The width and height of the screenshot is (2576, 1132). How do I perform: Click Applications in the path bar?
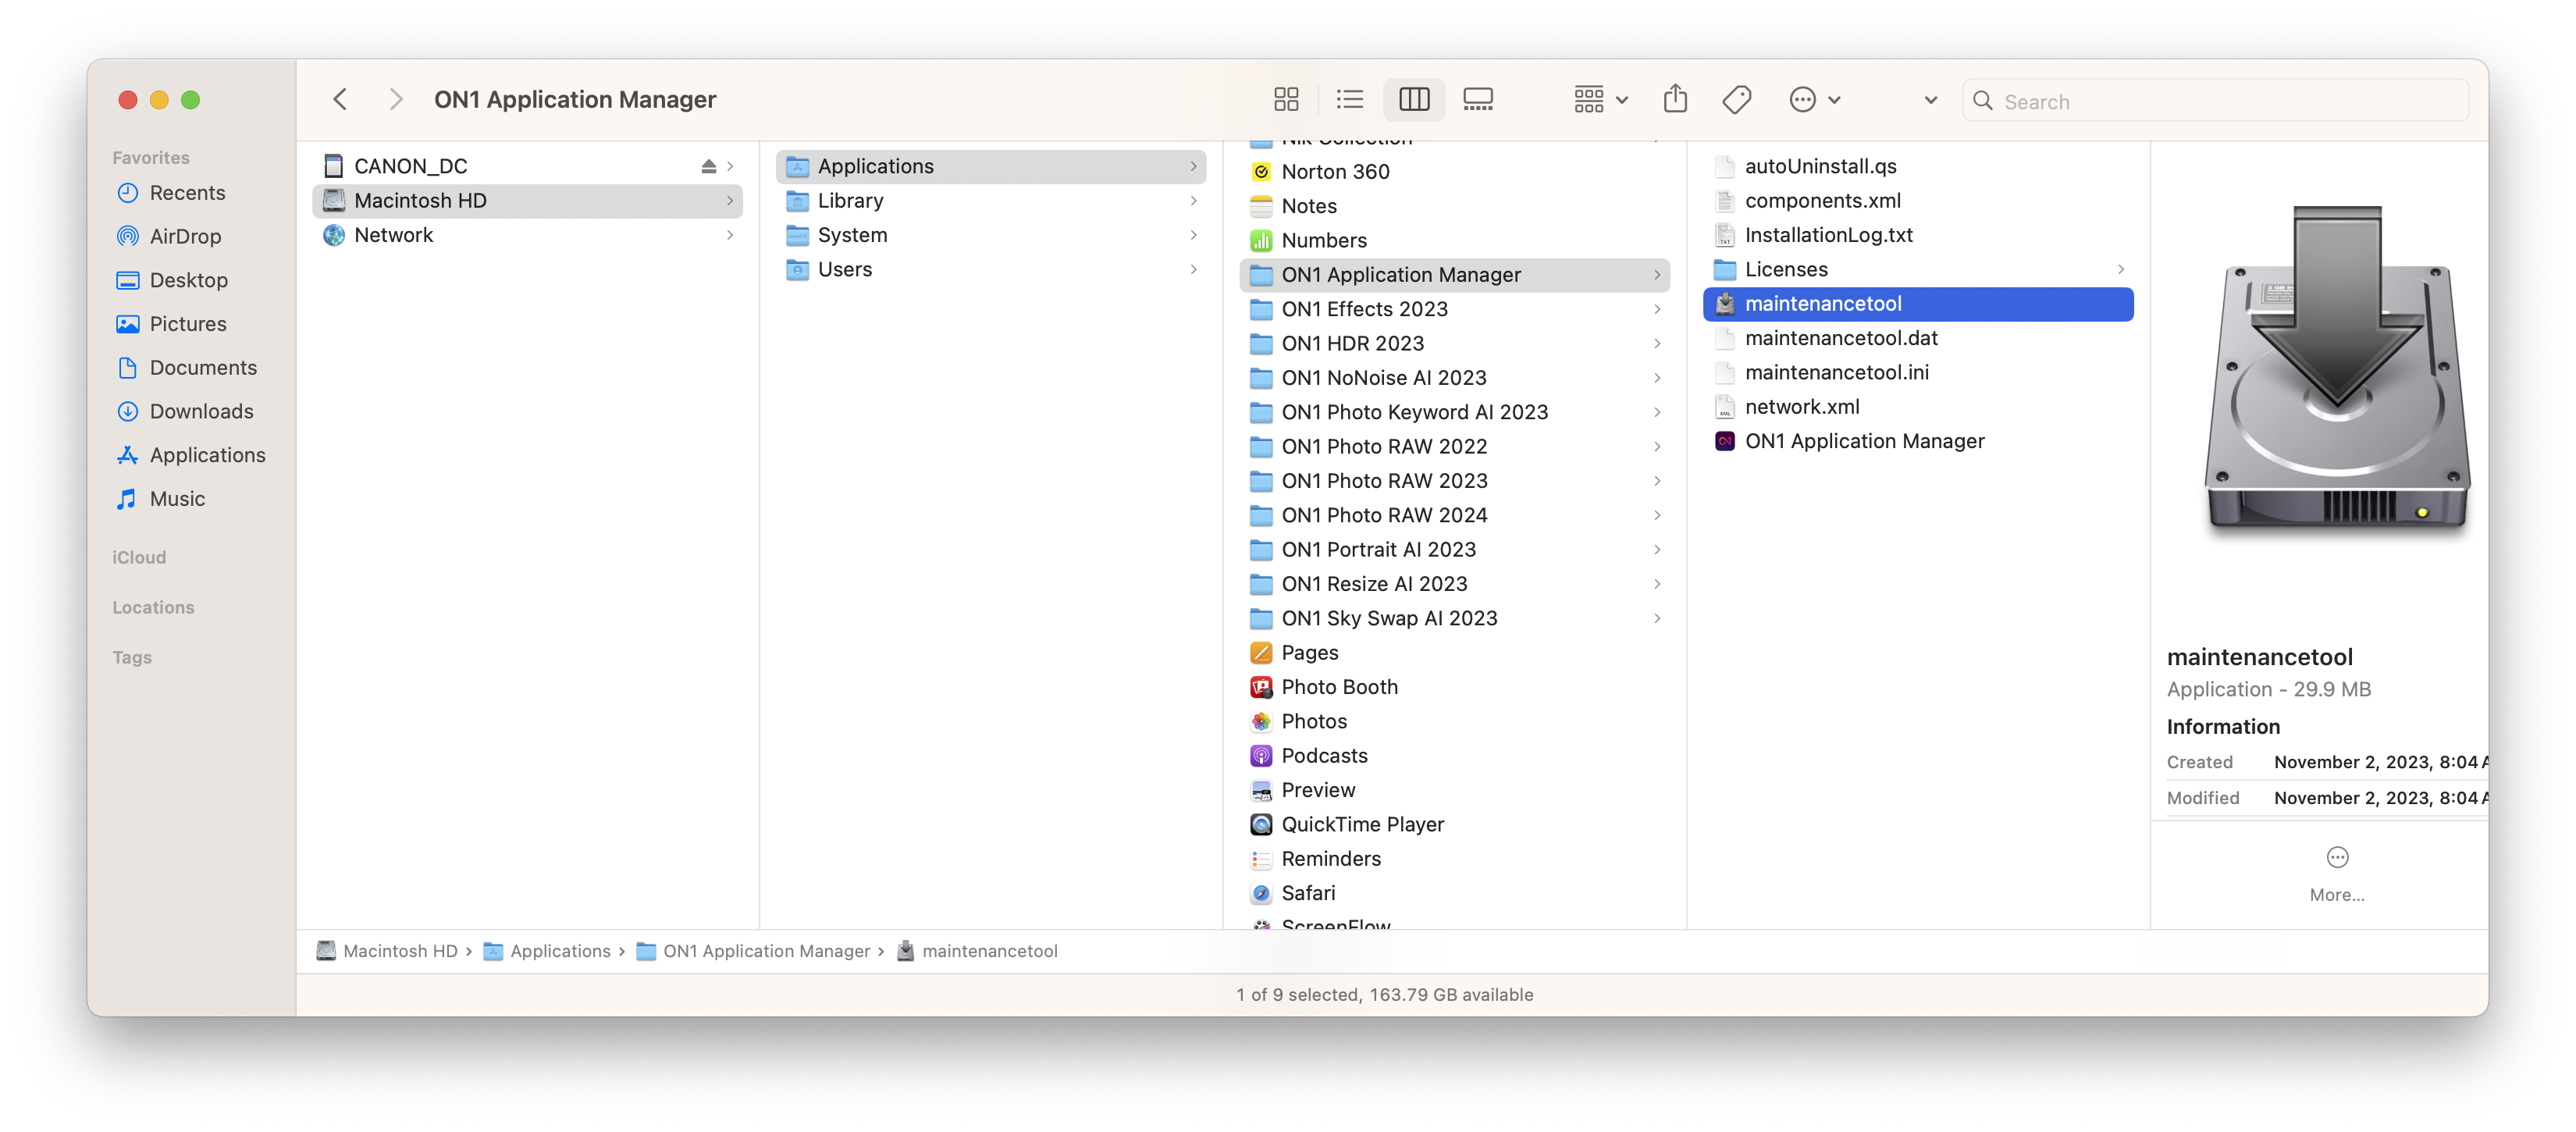click(x=547, y=951)
